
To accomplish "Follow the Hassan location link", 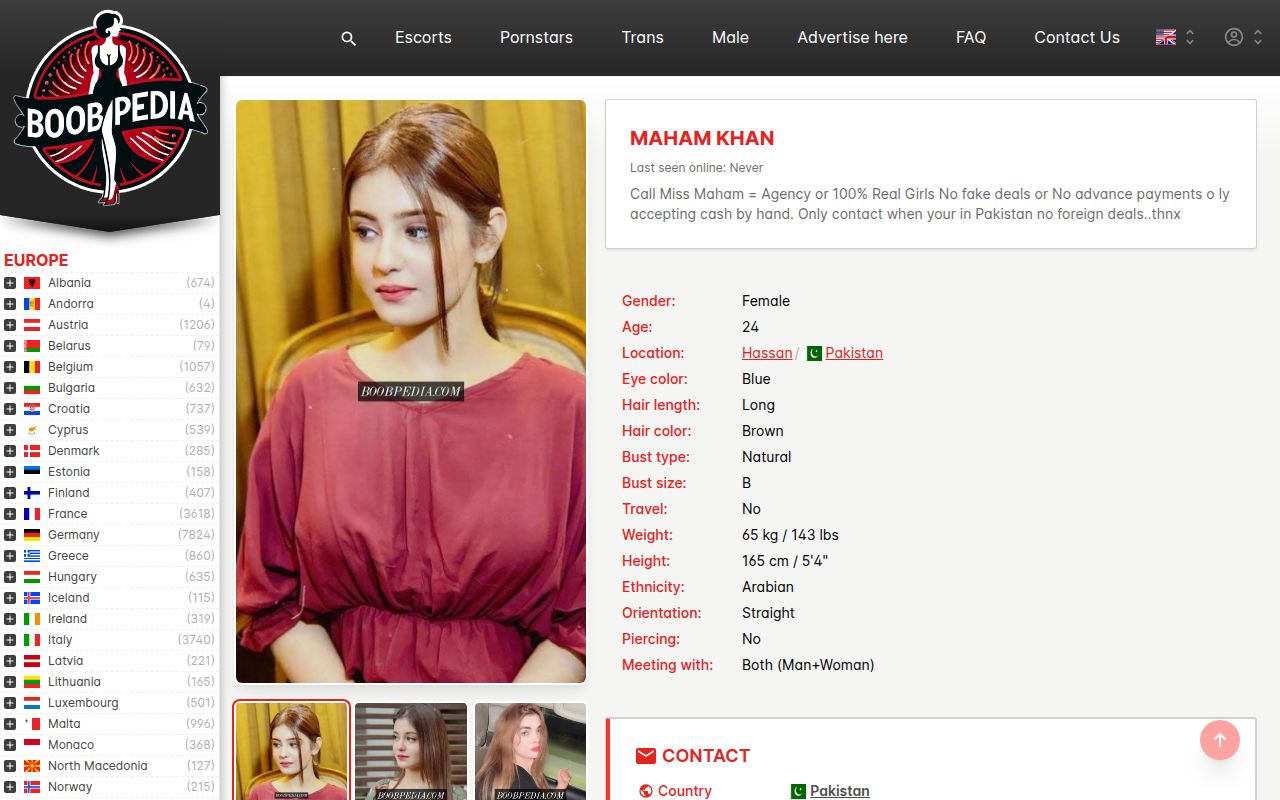I will point(766,353).
